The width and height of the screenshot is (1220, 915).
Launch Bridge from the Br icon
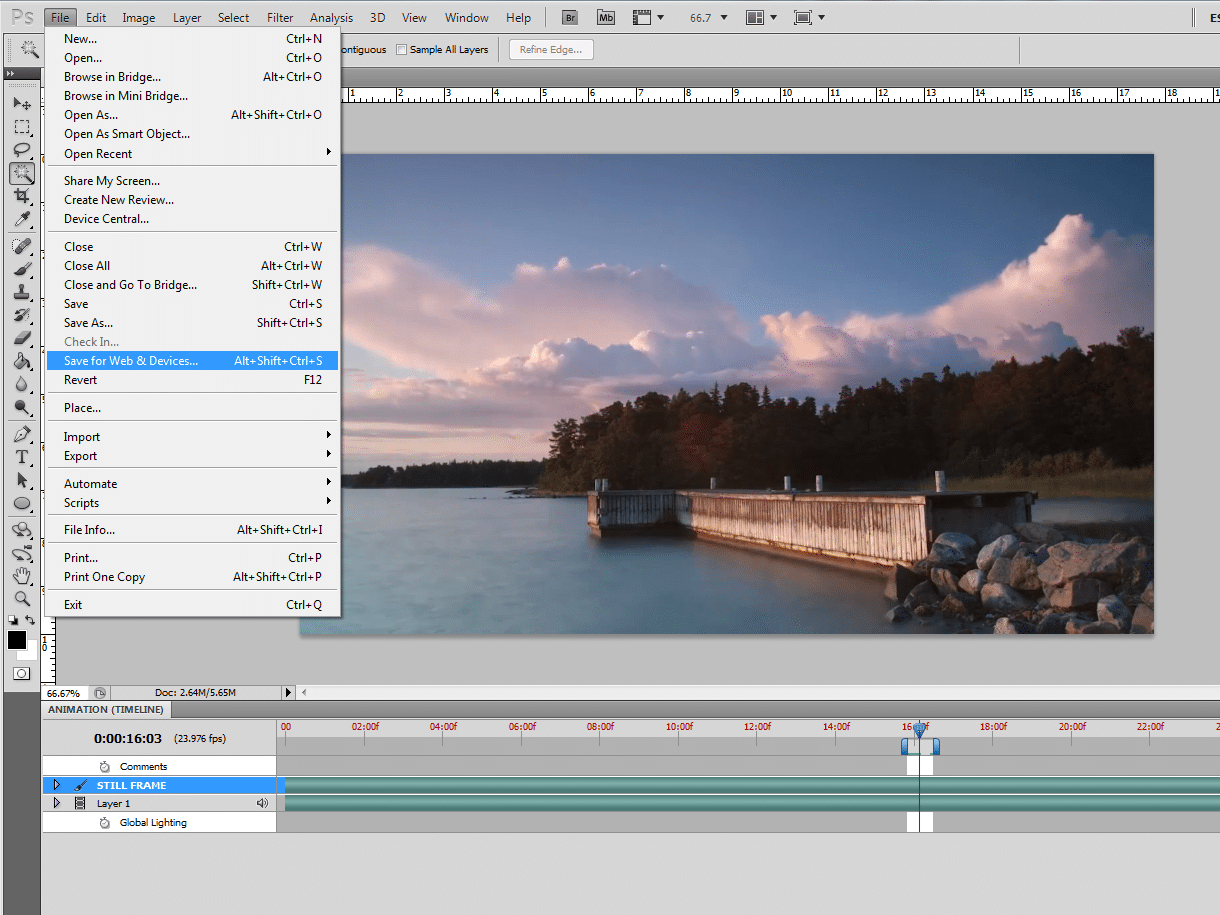570,17
